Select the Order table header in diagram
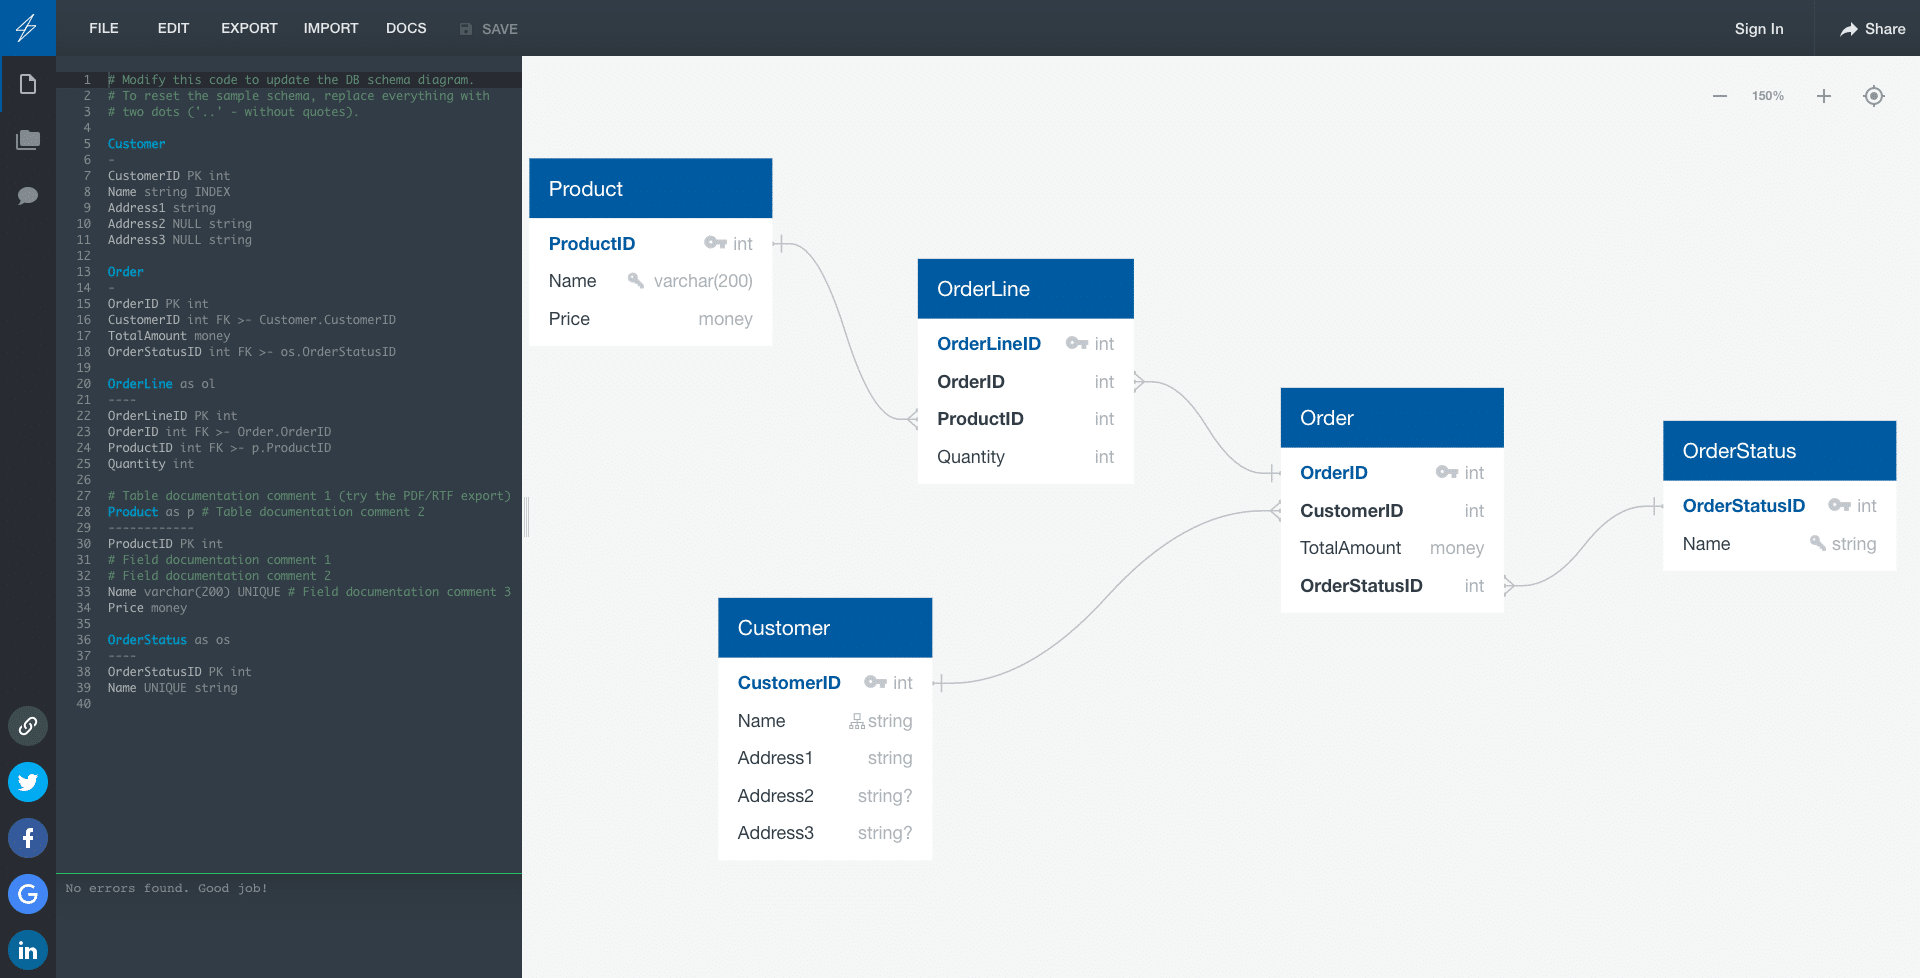This screenshot has width=1920, height=978. tap(1391, 417)
